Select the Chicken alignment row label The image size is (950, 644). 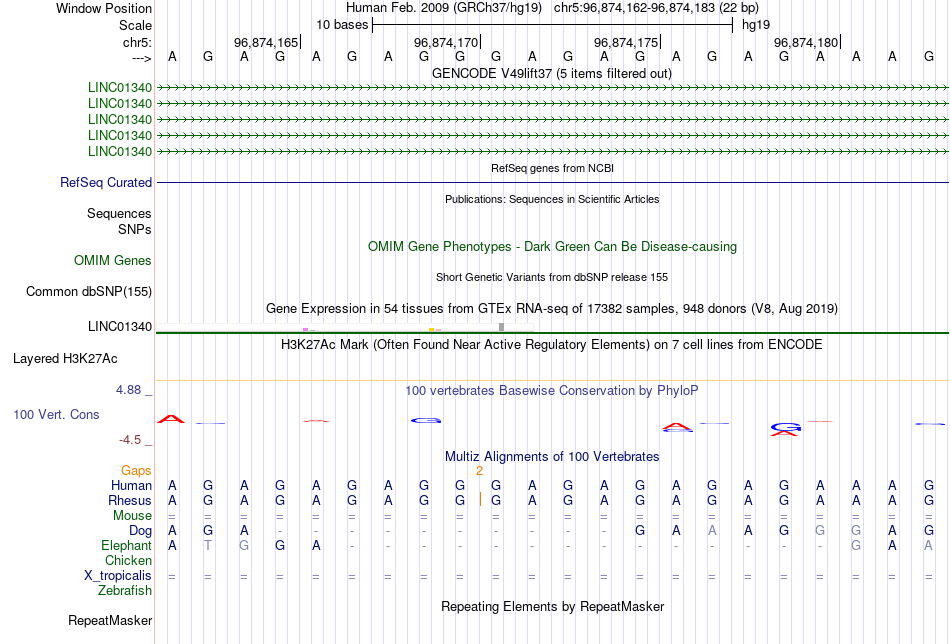(128, 560)
